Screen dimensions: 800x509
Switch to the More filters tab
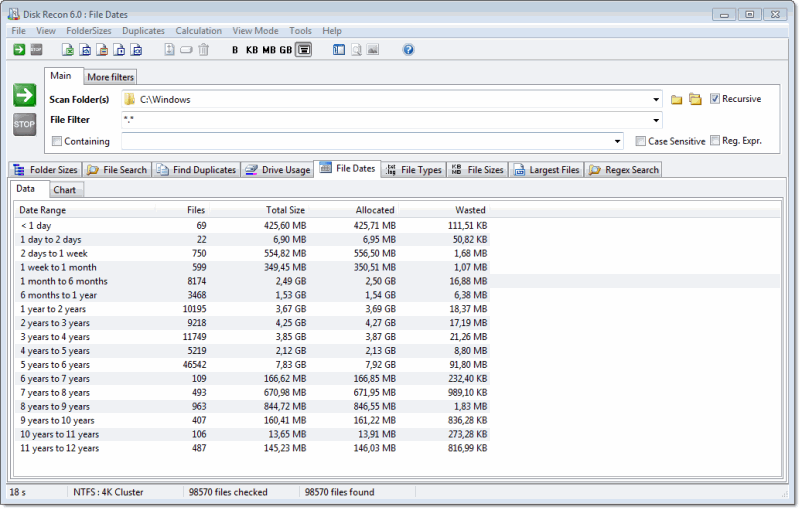coord(110,77)
